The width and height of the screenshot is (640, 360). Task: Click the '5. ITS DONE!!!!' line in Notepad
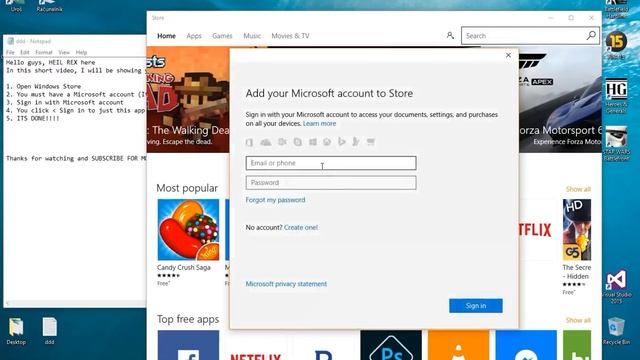[x=33, y=118]
